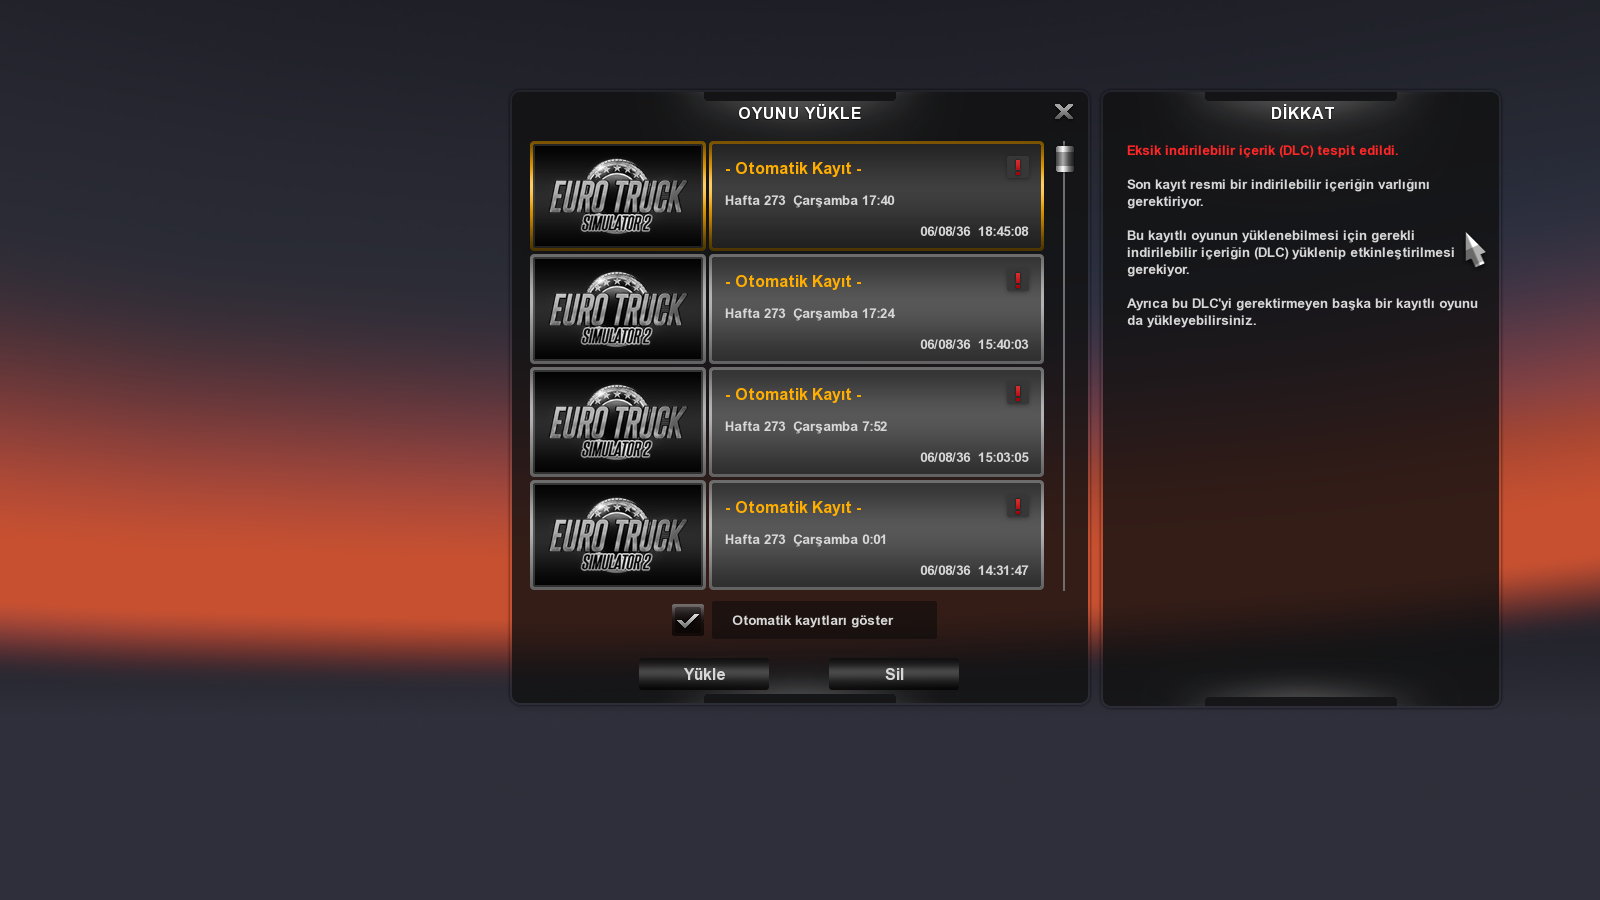The height and width of the screenshot is (900, 1600).
Task: Click the Yükle button
Action: coord(704,674)
